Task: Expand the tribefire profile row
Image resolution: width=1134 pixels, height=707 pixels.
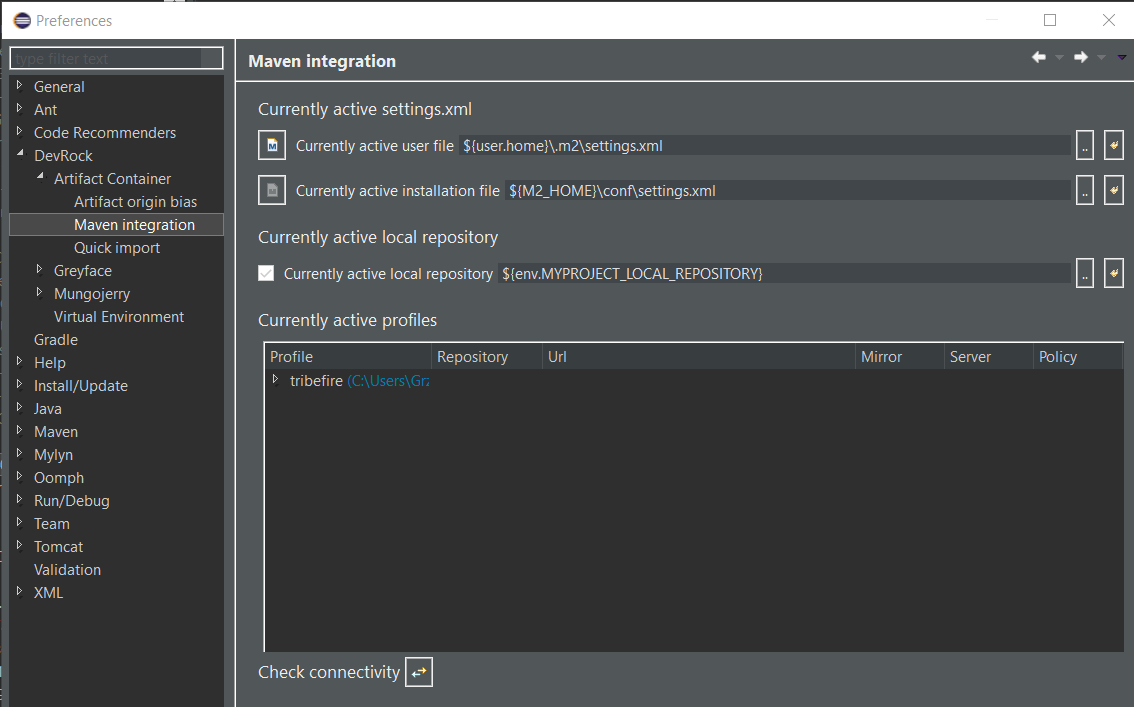Action: (275, 380)
